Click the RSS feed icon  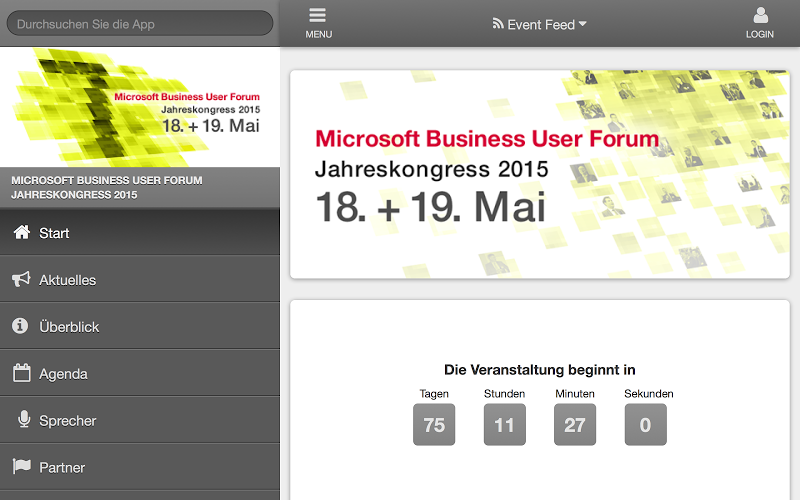pos(498,24)
